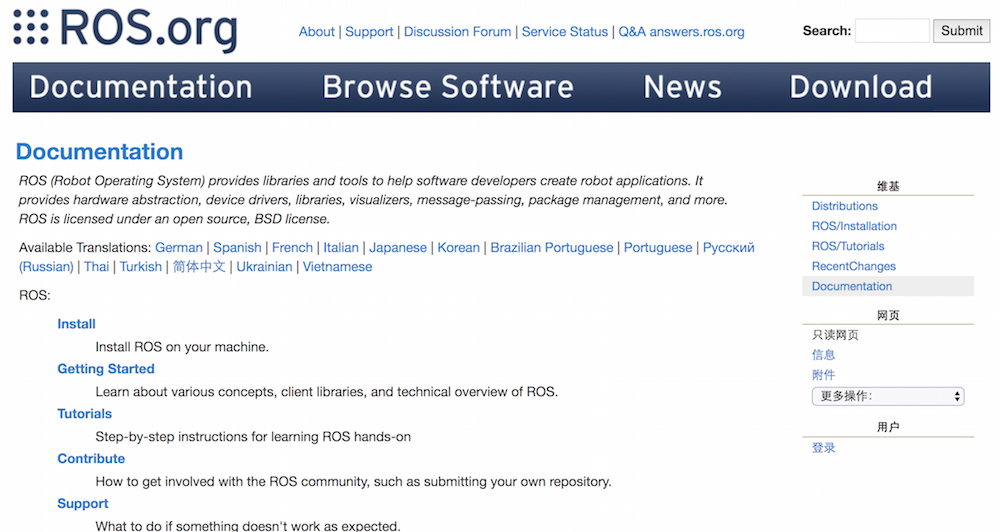This screenshot has width=1000, height=532.
Task: Open the Getting Started link
Action: point(106,369)
